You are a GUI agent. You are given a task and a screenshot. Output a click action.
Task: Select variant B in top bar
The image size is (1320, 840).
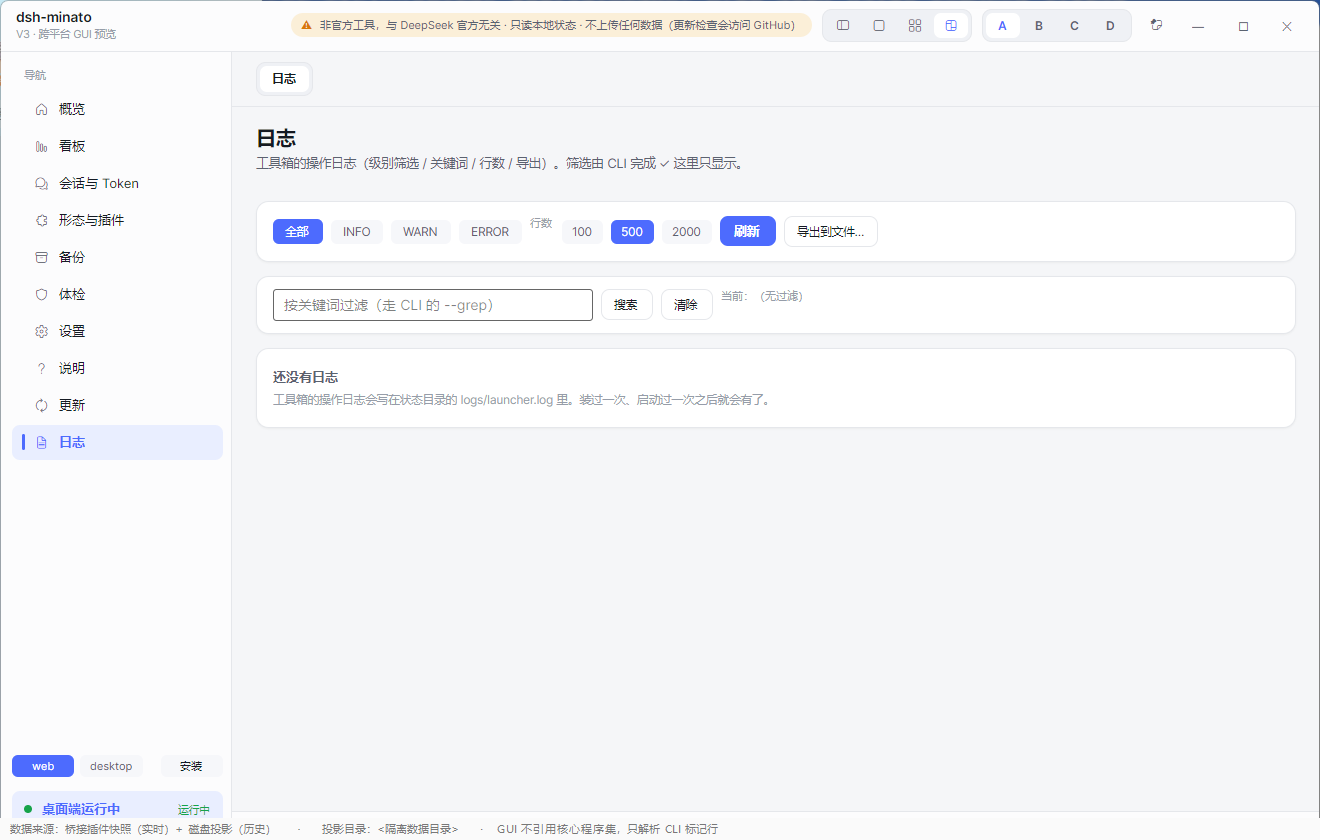coord(1039,26)
